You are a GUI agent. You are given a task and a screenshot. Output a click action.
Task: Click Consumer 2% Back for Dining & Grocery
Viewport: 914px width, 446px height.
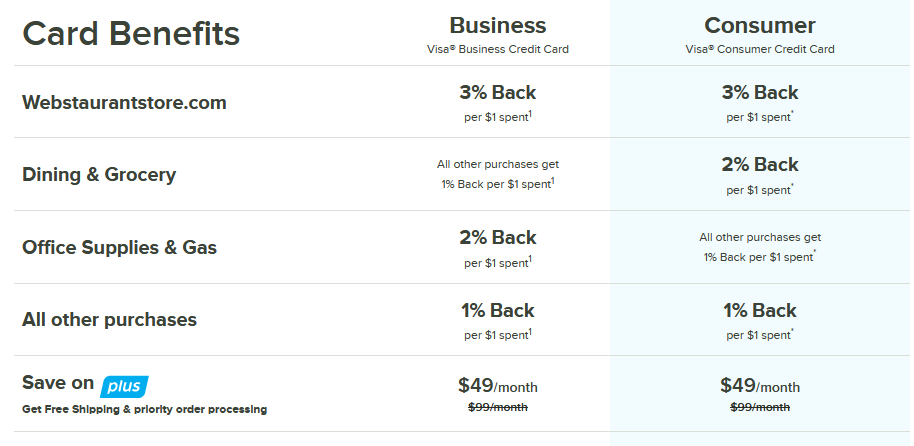pyautogui.click(x=760, y=165)
